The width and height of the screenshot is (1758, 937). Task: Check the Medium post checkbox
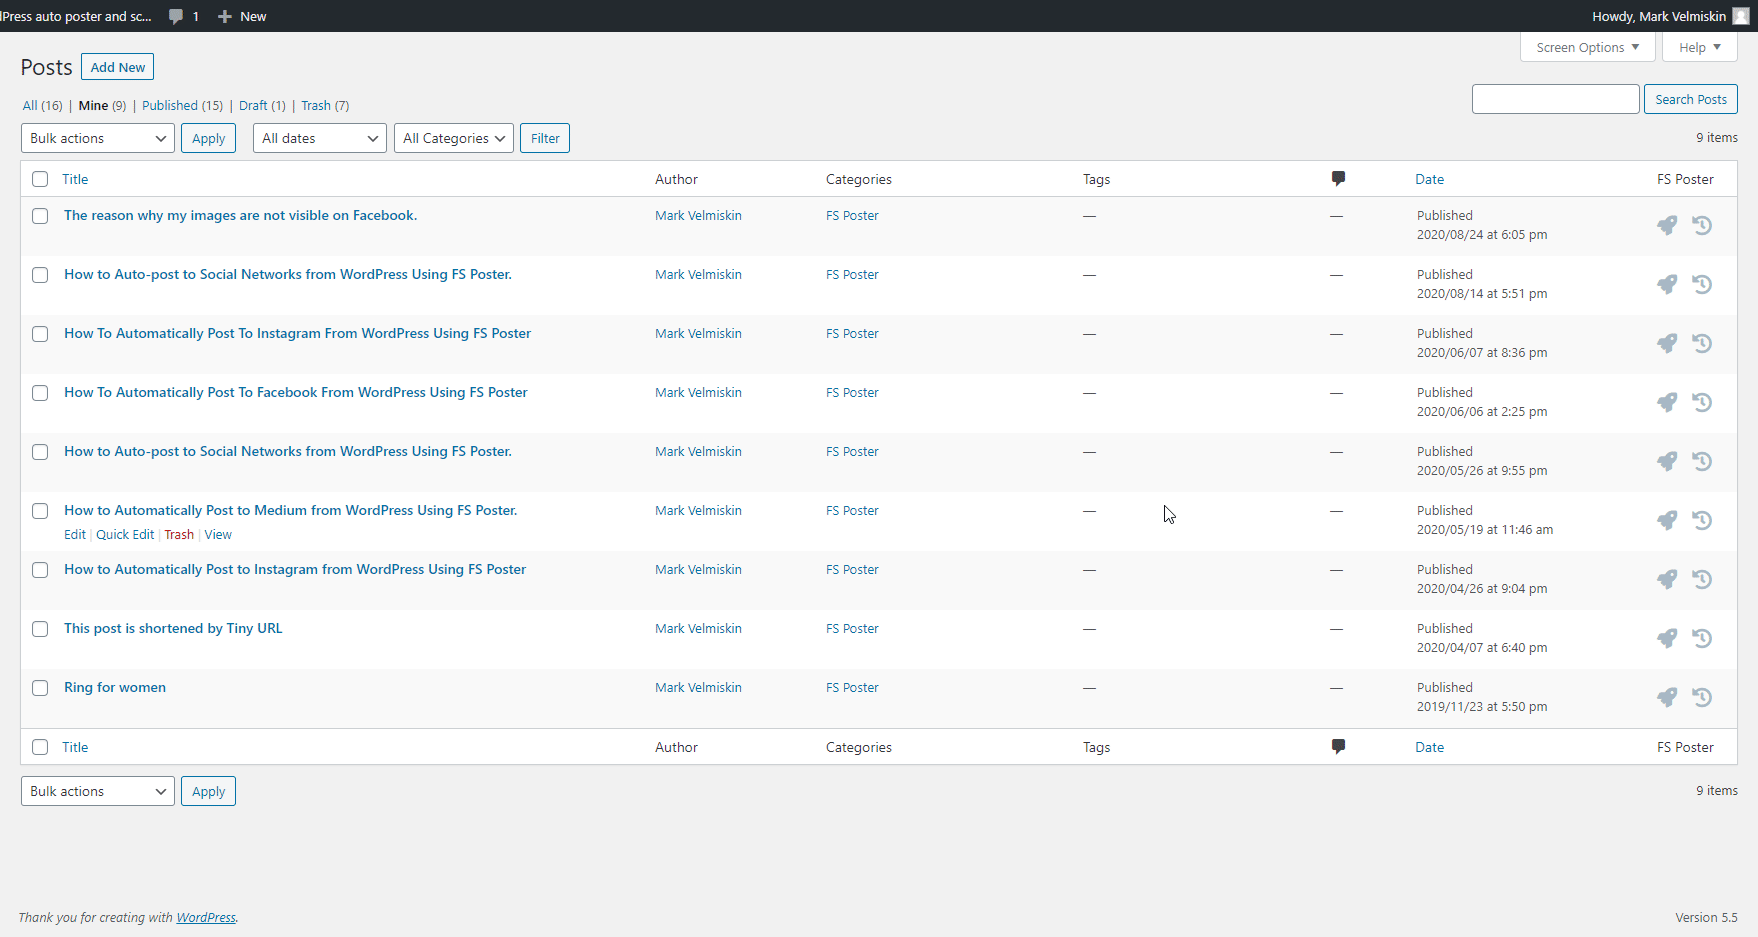40,511
